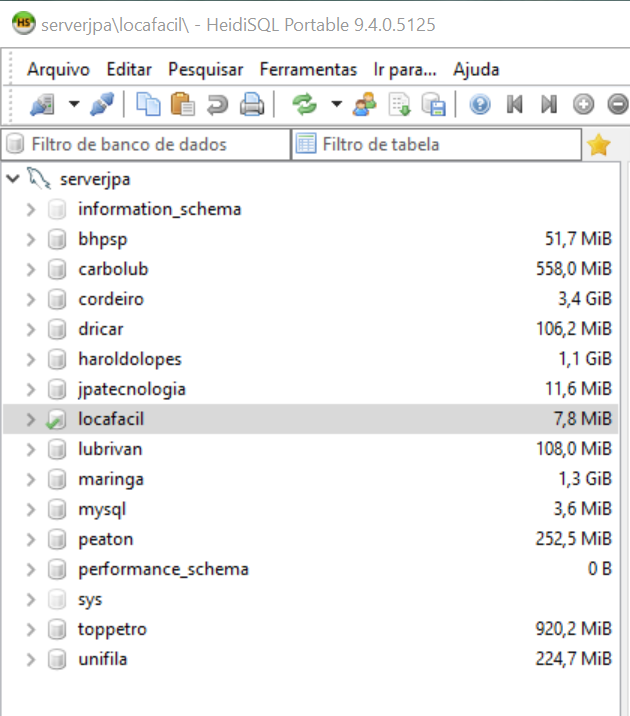
Task: Select the sys database
Action: tap(90, 600)
